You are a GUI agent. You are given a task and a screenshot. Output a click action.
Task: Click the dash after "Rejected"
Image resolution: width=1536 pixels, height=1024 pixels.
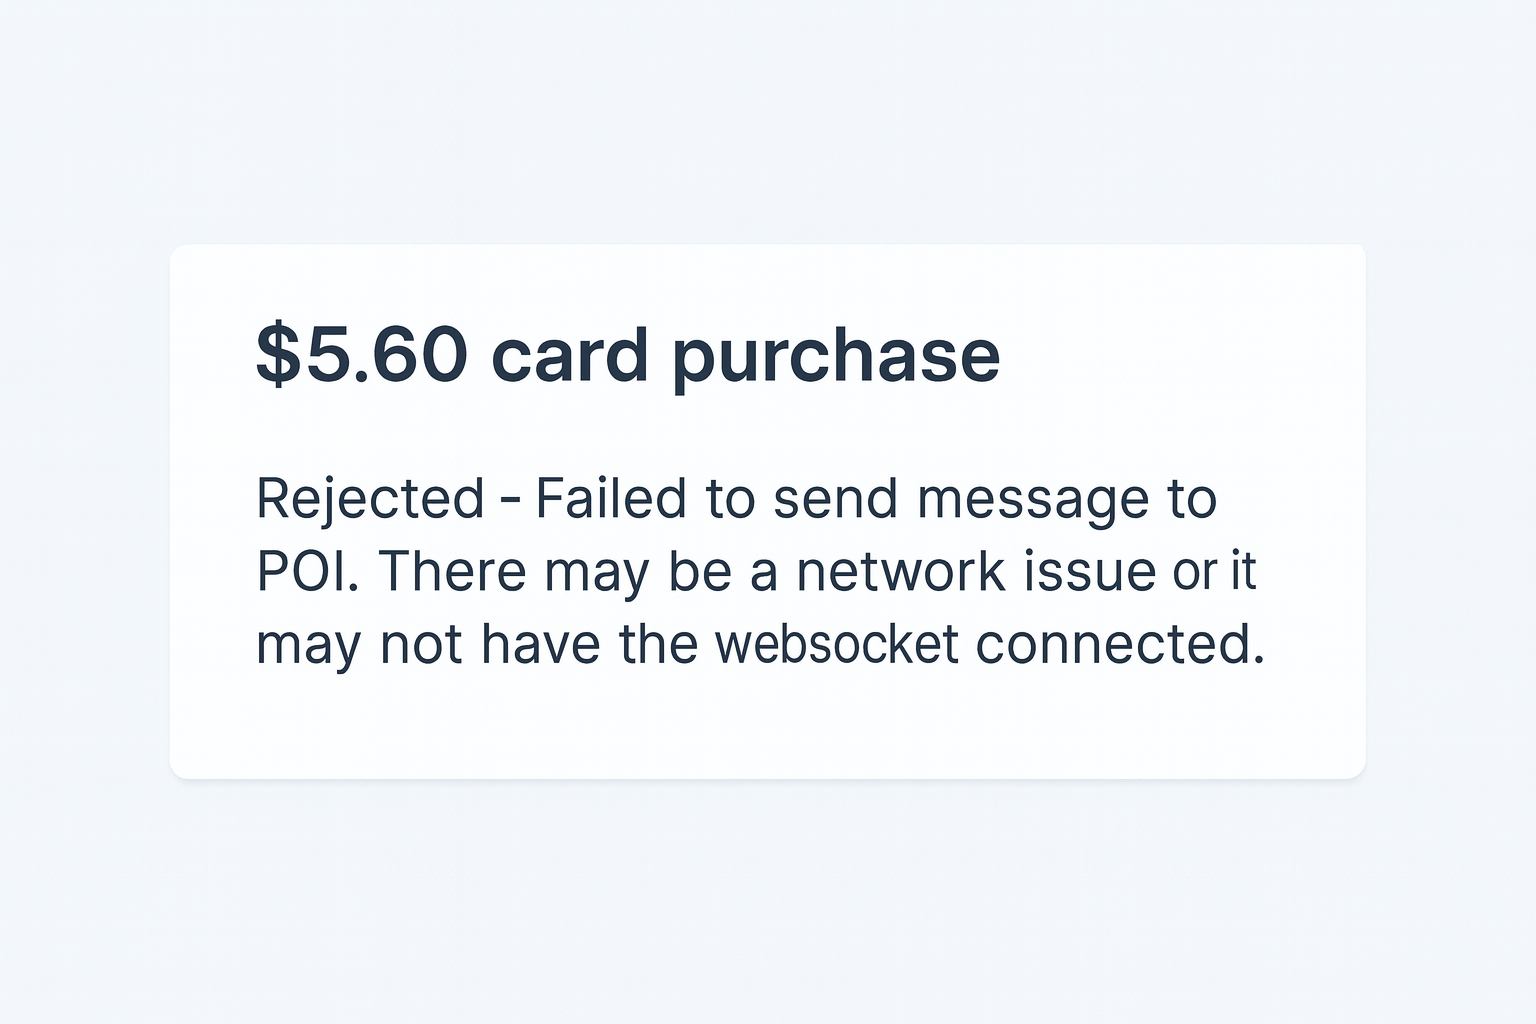tap(509, 499)
